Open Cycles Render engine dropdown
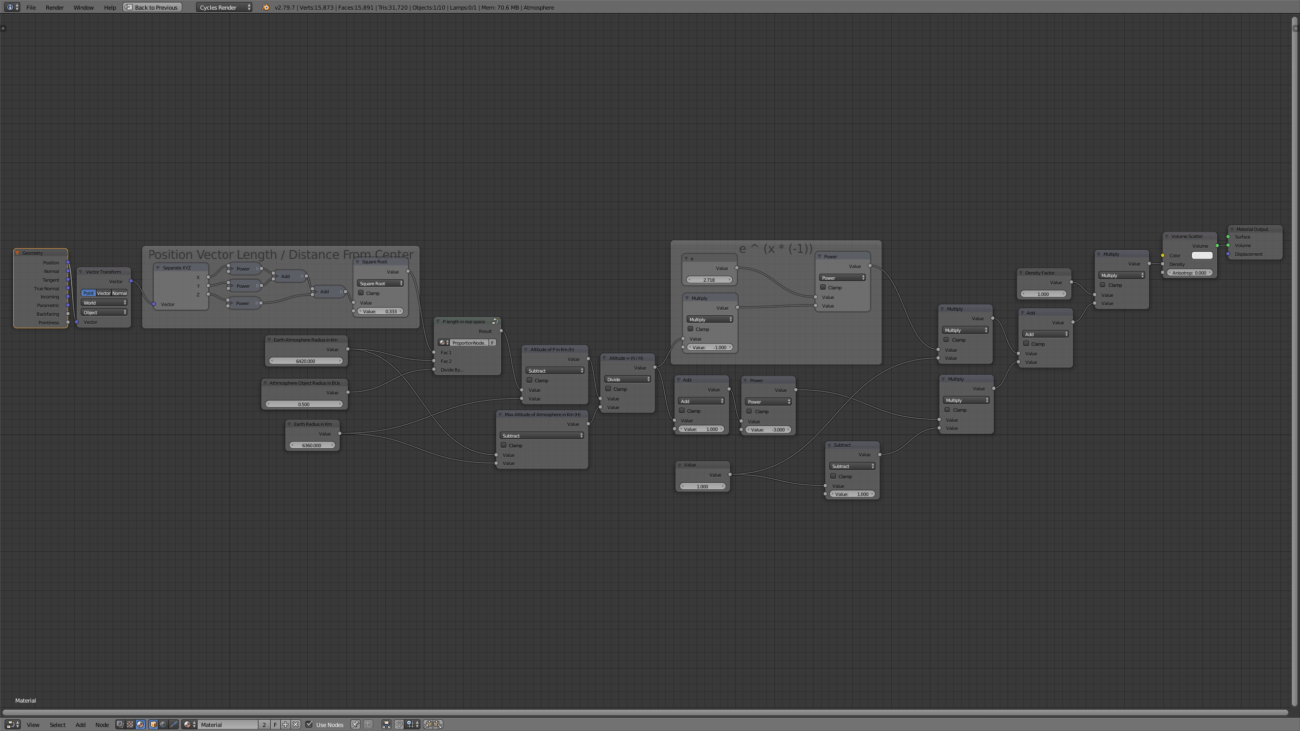 pyautogui.click(x=224, y=7)
